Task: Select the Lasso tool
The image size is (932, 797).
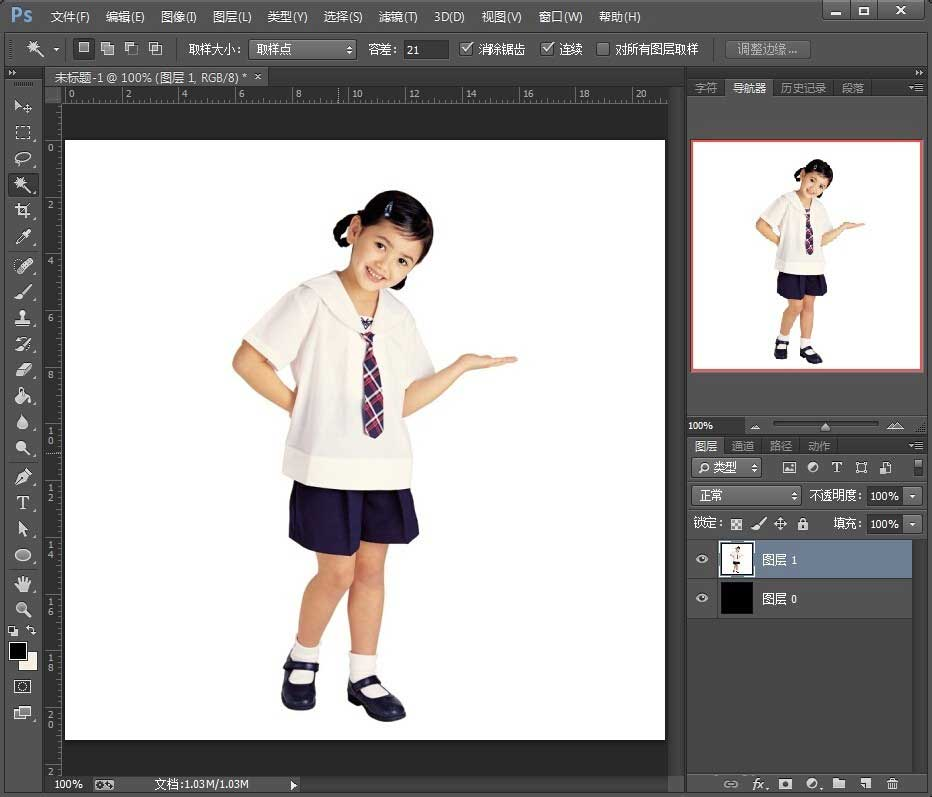Action: click(x=23, y=158)
